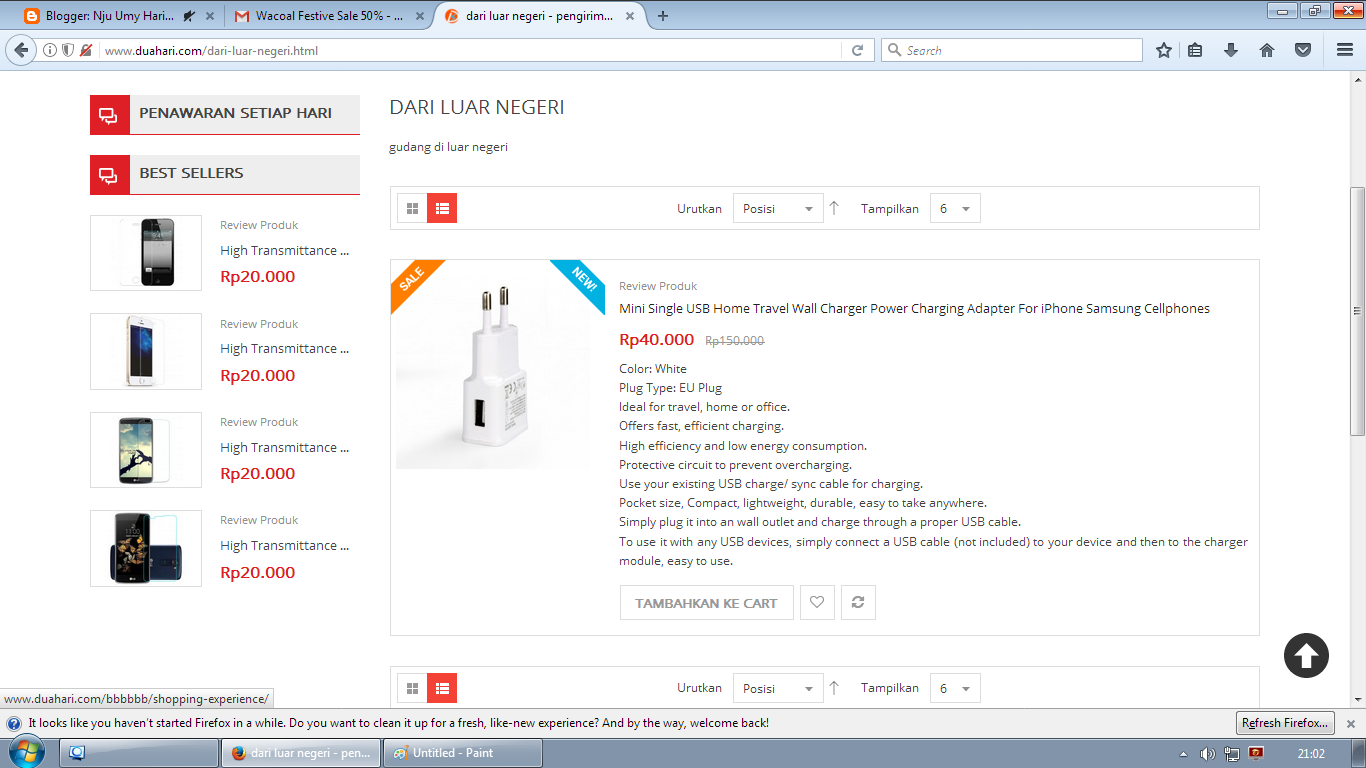This screenshot has height=768, width=1366.
Task: Click the Firefox Search box
Action: (x=1011, y=50)
